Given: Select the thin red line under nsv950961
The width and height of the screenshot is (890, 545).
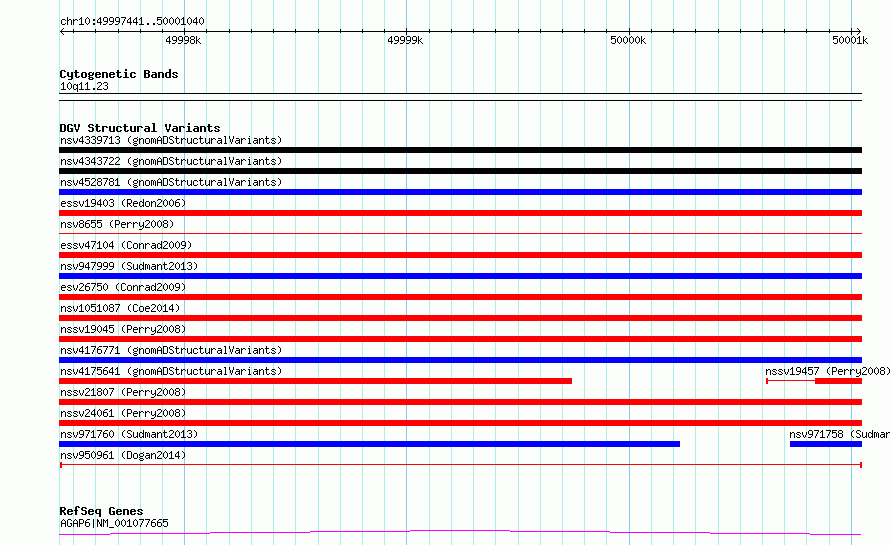Looking at the screenshot, I should (x=461, y=465).
